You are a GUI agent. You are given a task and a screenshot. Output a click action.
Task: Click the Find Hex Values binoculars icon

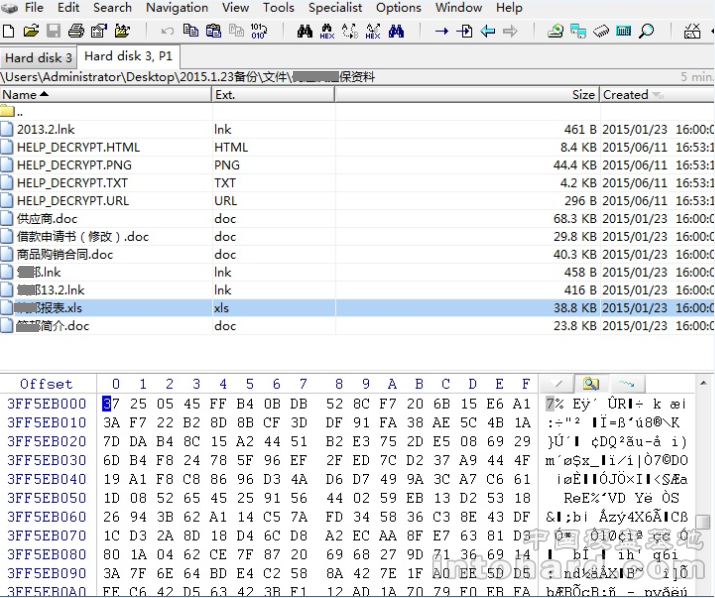click(326, 31)
